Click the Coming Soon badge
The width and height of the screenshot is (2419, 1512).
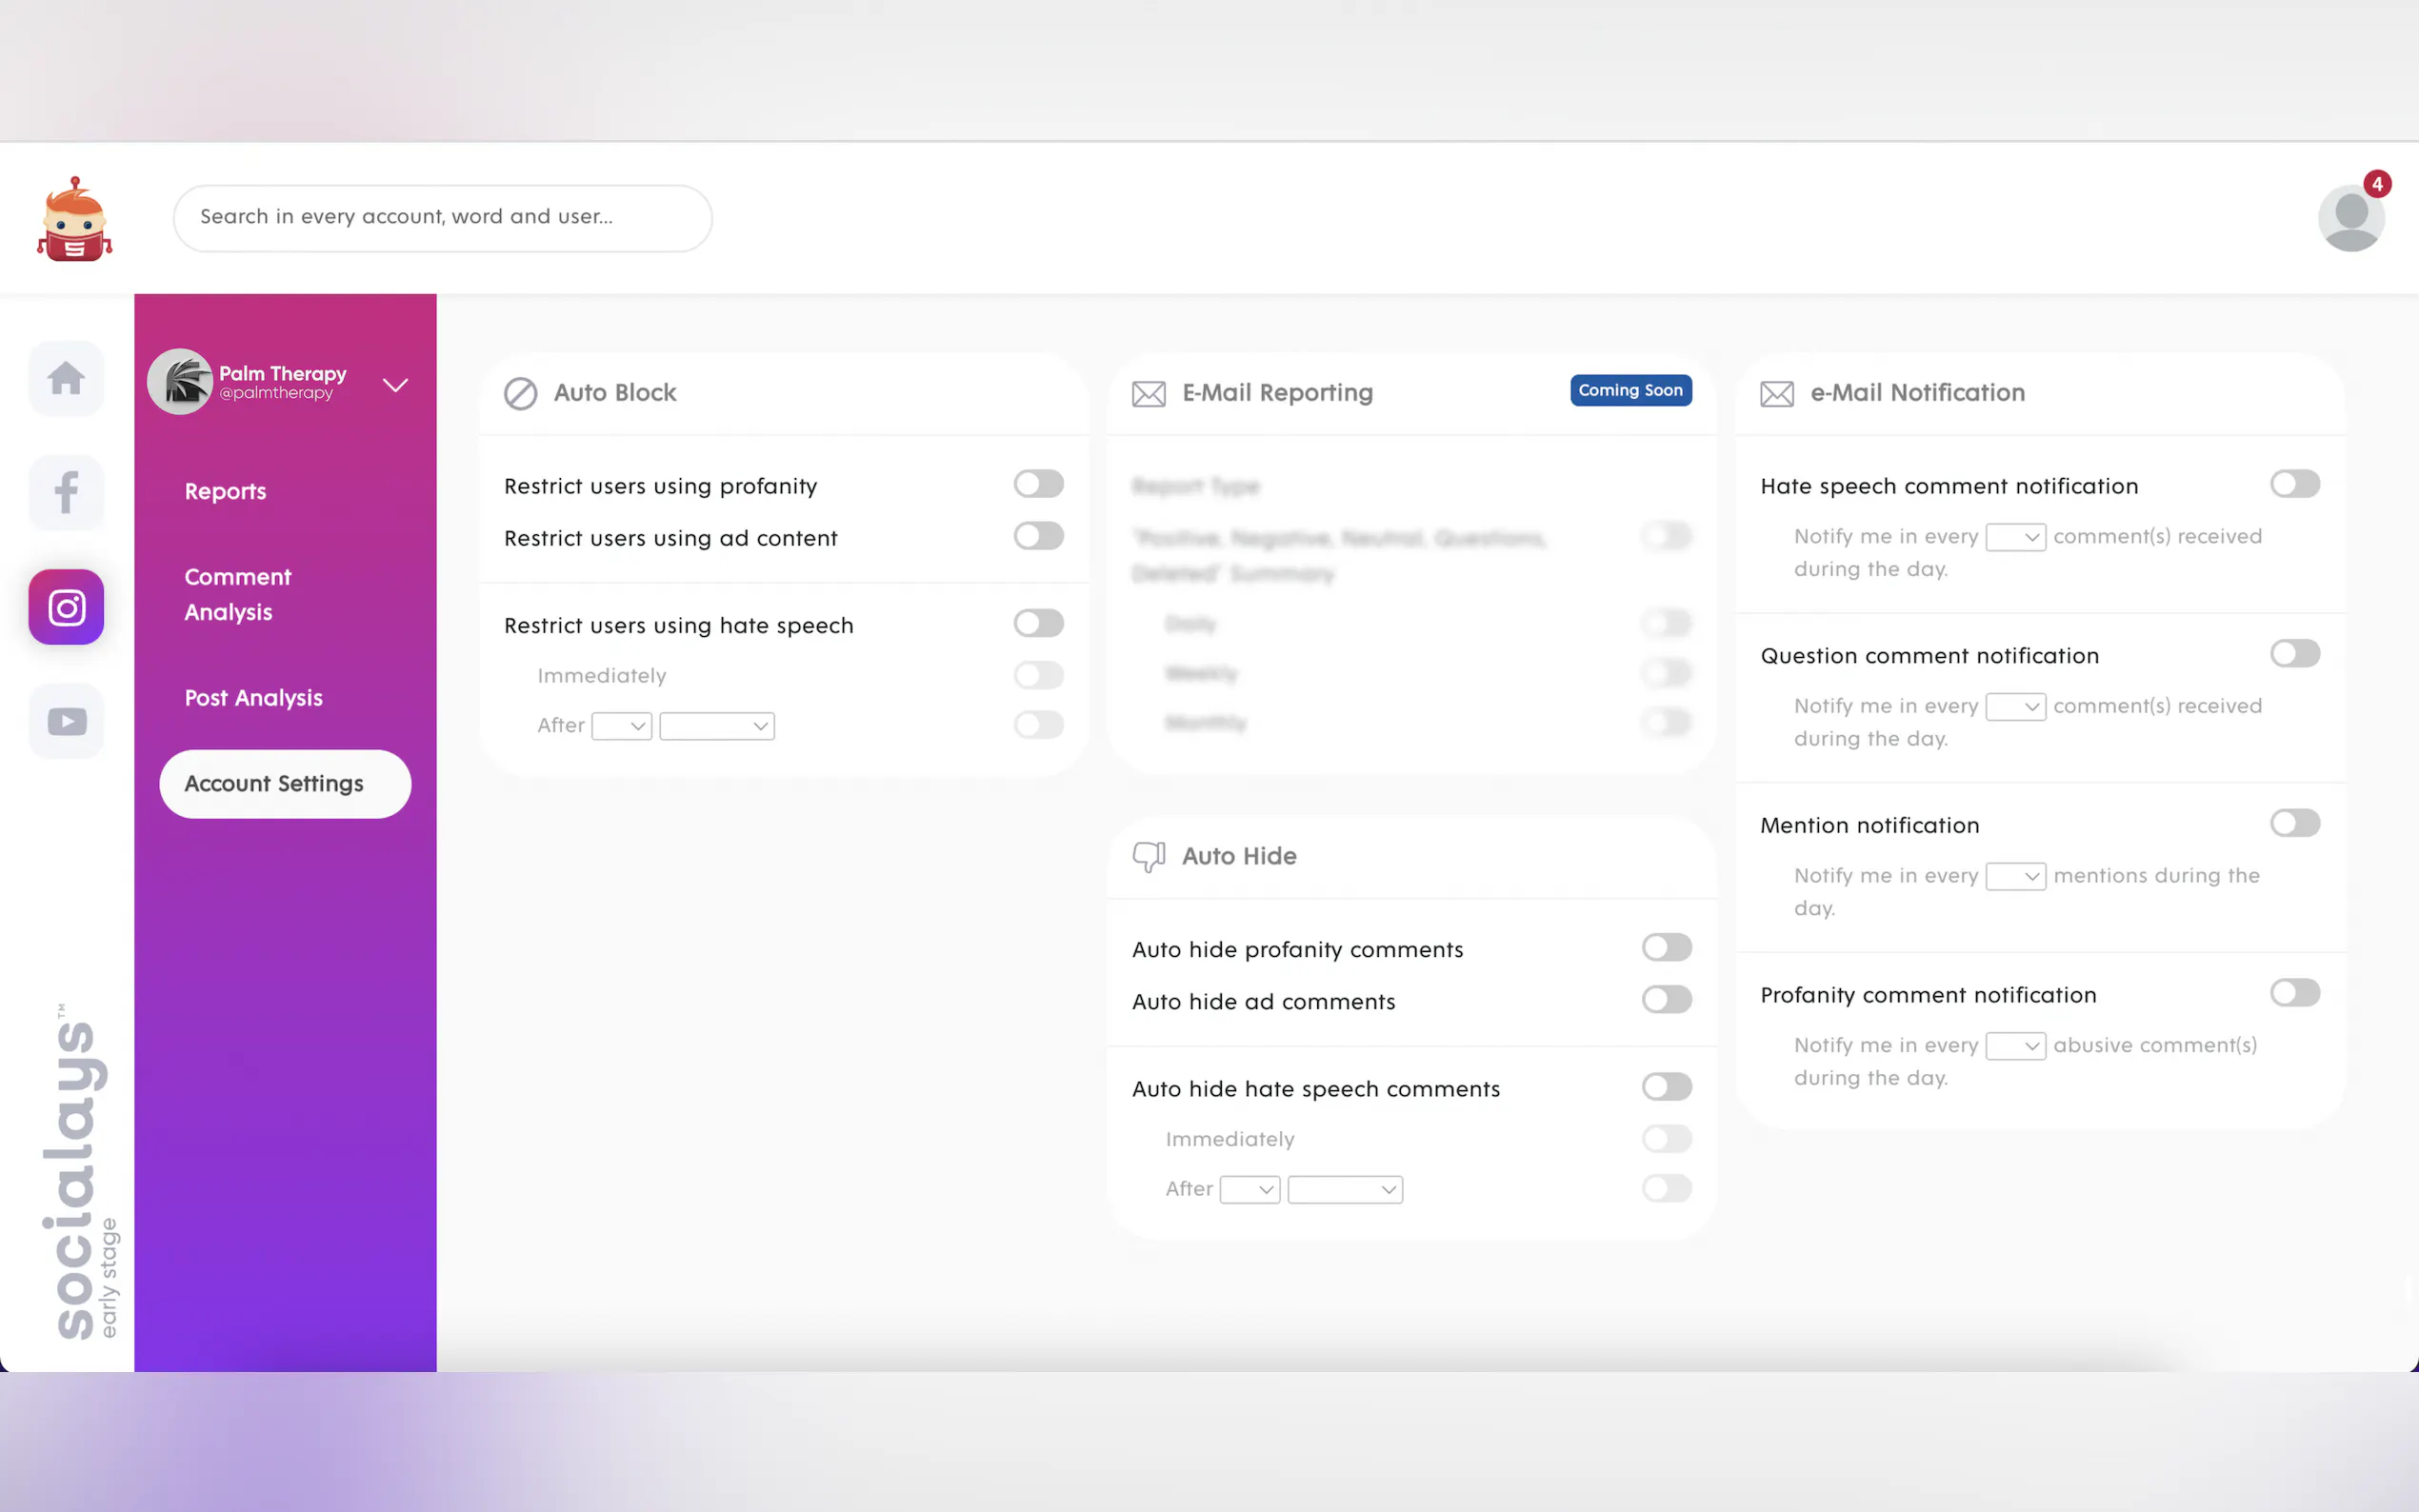(1630, 390)
